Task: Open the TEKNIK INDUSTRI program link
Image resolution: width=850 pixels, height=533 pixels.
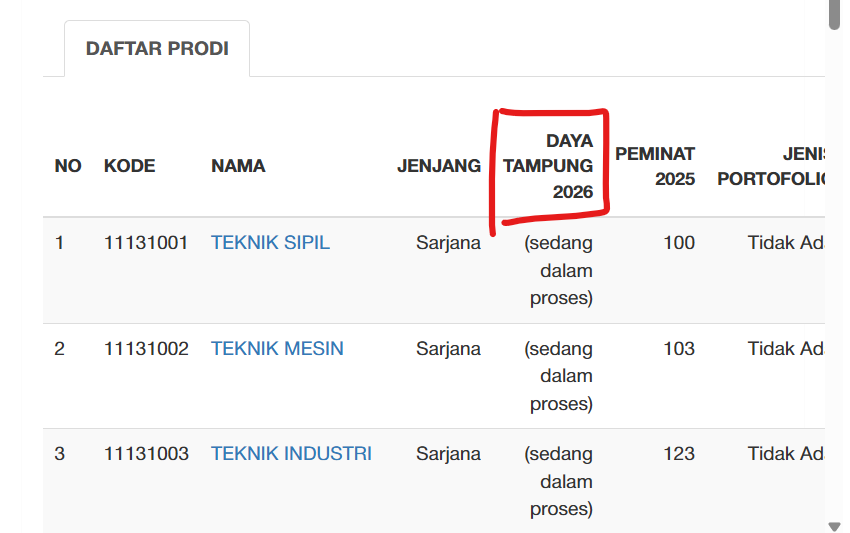Action: 291,453
